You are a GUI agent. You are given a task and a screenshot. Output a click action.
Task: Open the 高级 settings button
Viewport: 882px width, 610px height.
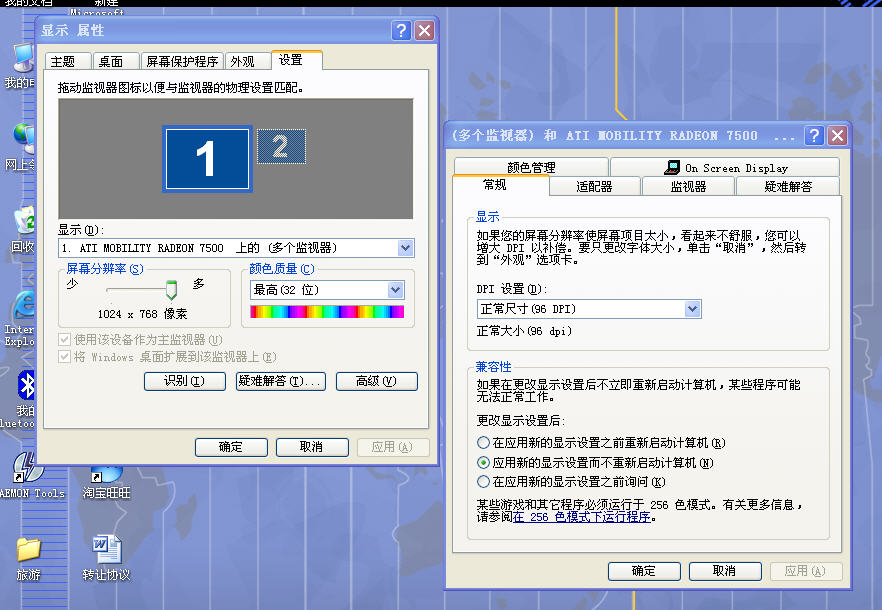pyautogui.click(x=377, y=381)
